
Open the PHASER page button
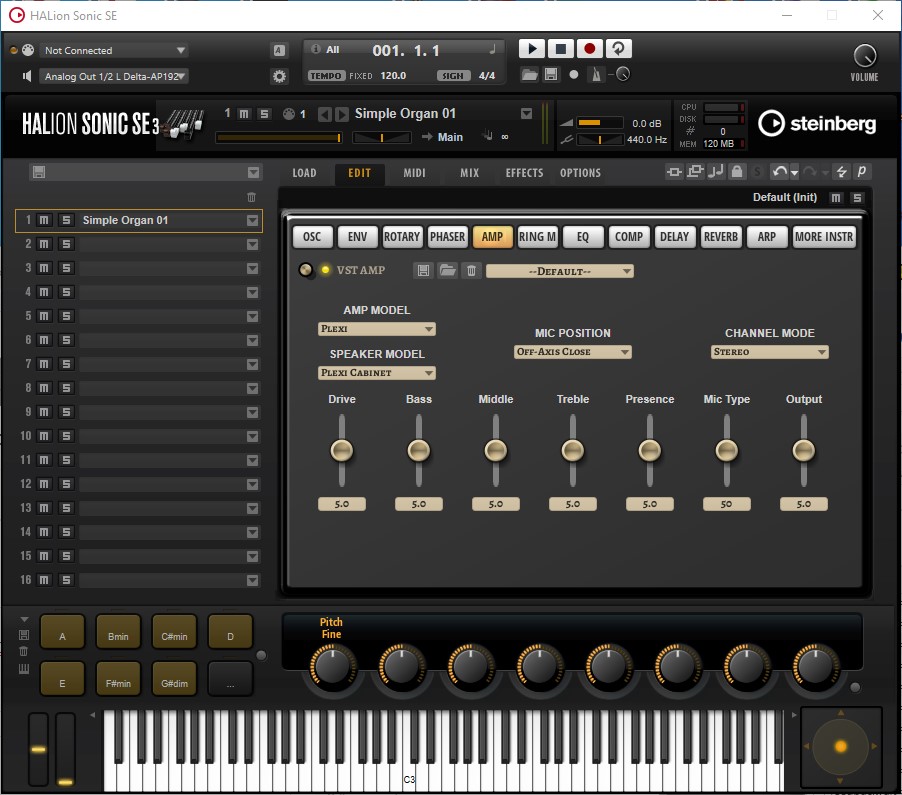click(447, 237)
